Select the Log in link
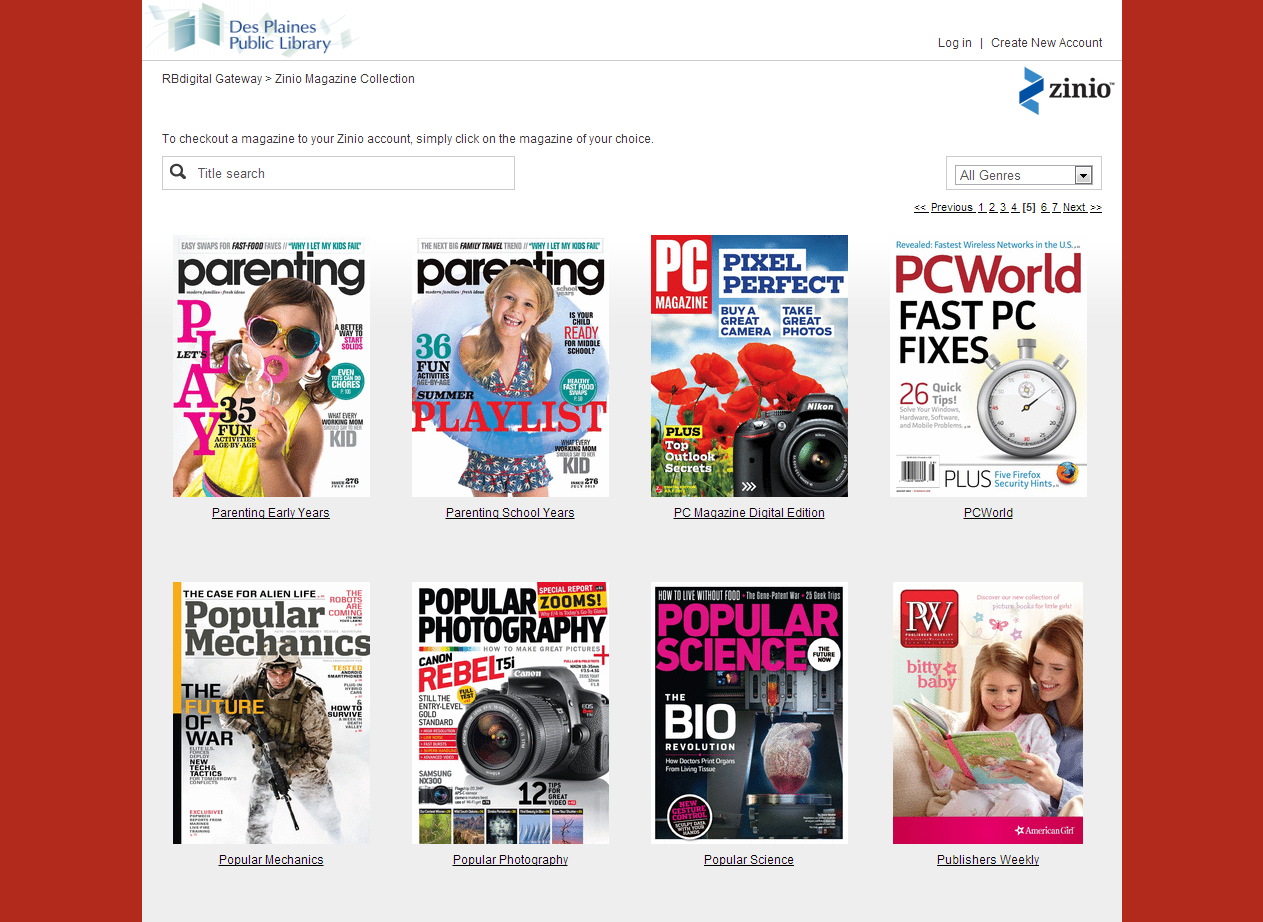This screenshot has width=1263, height=922. tap(954, 43)
